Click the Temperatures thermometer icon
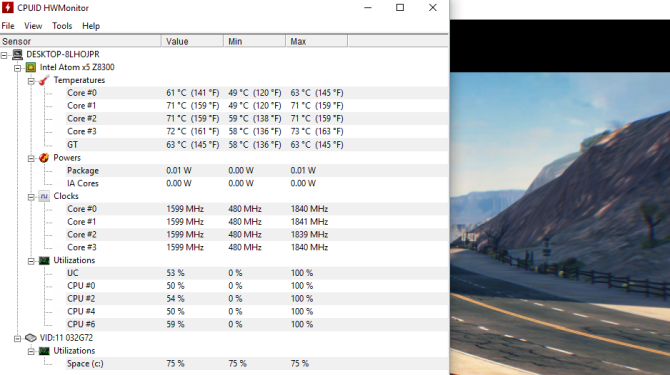The width and height of the screenshot is (670, 375). click(x=44, y=80)
